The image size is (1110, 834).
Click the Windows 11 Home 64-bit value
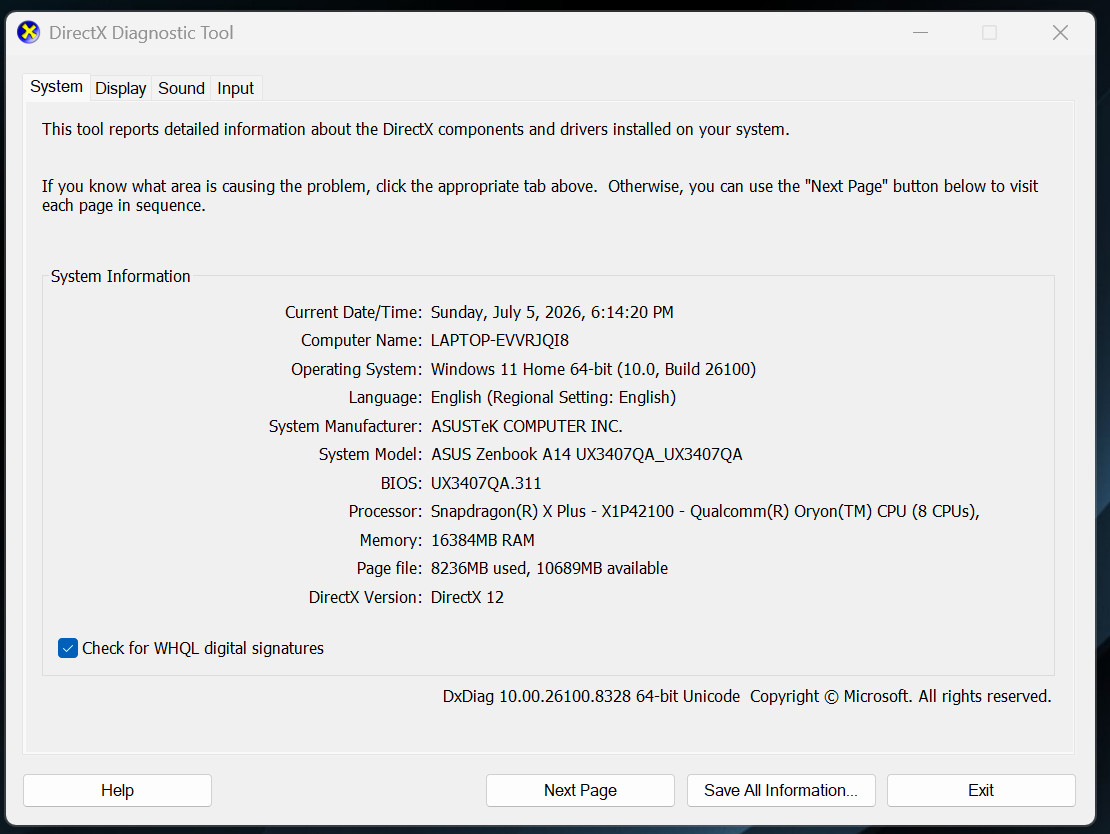point(593,370)
